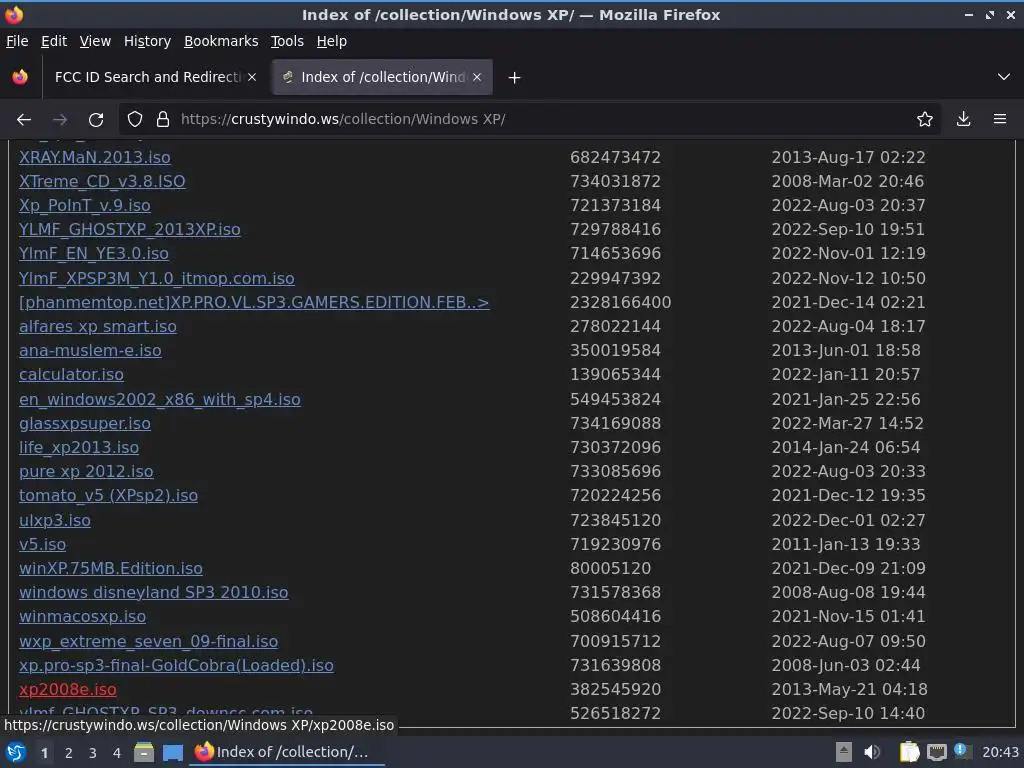Click ana-muslem-e.iso link
The width and height of the screenshot is (1024, 768).
point(90,351)
